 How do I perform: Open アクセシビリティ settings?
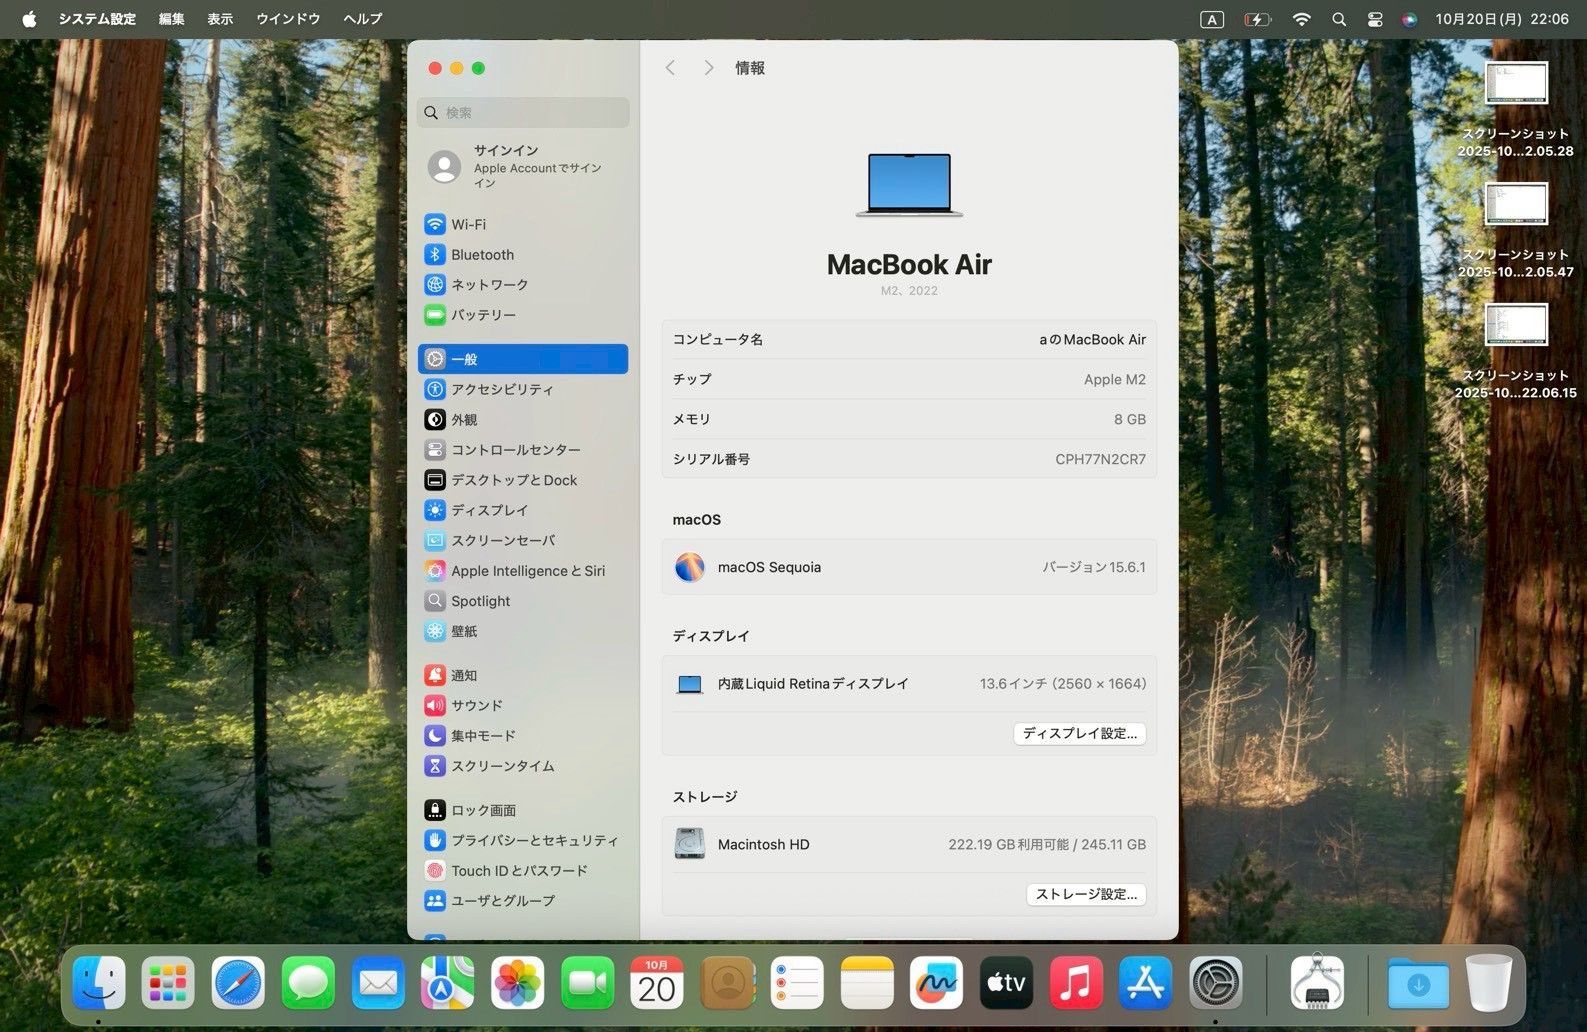501,389
